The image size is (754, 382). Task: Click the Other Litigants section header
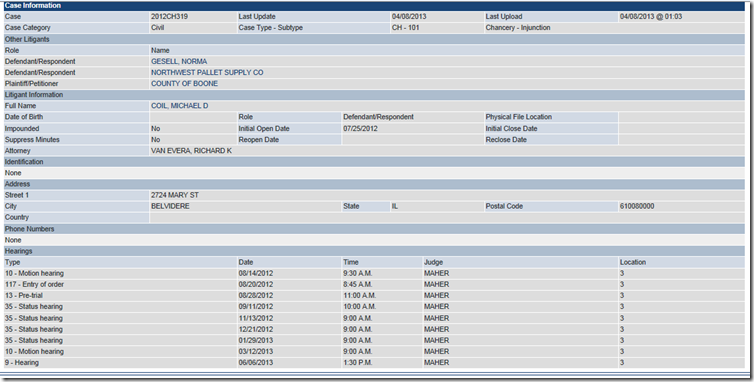[375, 39]
